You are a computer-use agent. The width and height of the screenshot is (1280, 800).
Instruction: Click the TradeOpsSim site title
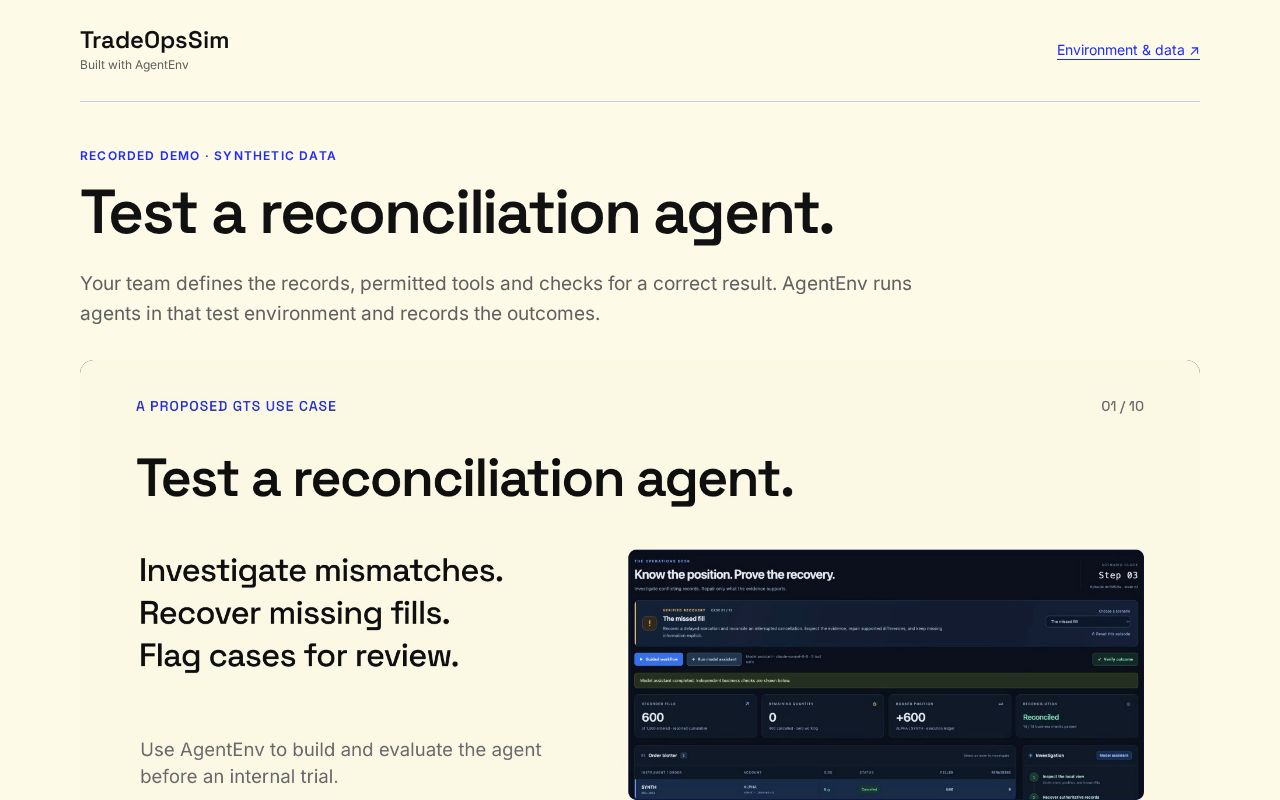[154, 40]
